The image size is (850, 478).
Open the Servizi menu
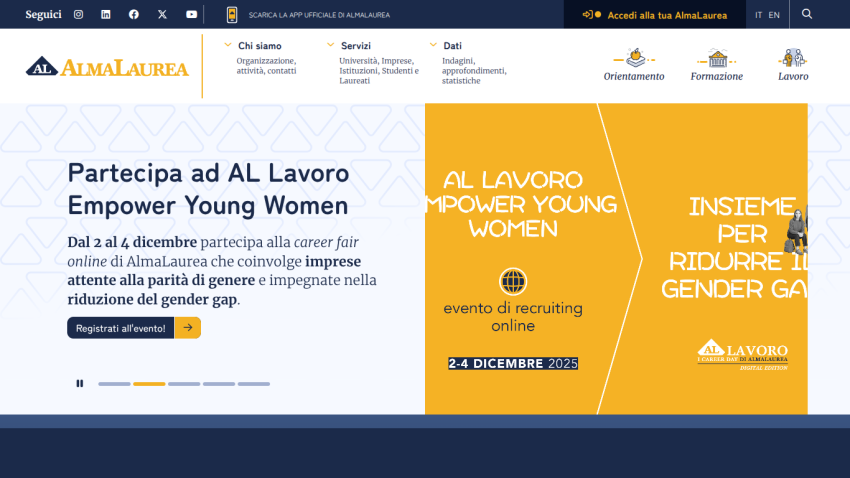tap(356, 46)
